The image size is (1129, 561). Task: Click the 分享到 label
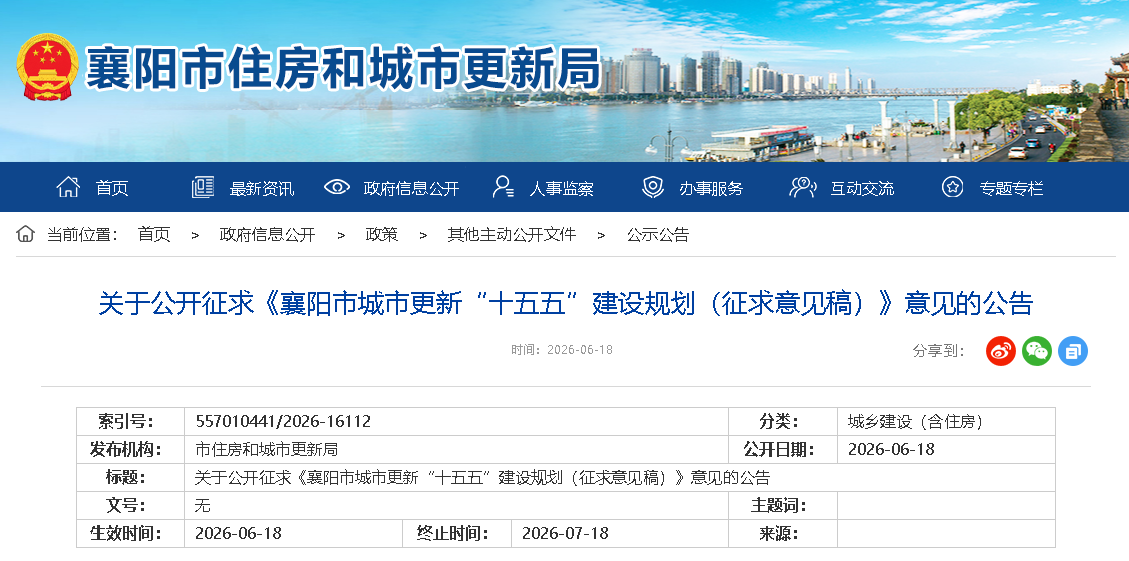click(939, 351)
